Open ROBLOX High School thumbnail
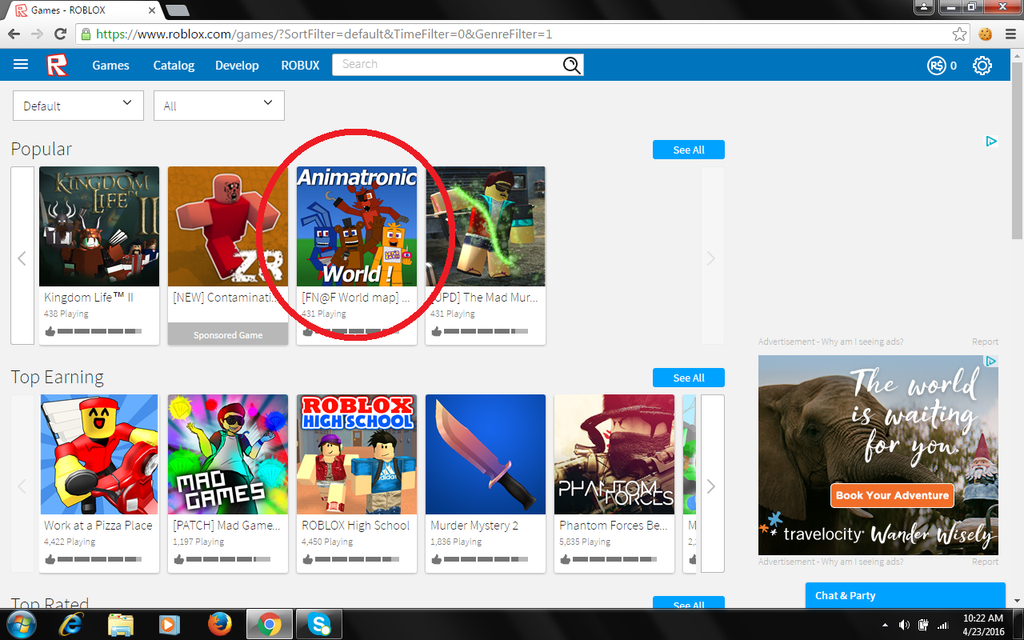This screenshot has width=1024, height=640. click(357, 454)
